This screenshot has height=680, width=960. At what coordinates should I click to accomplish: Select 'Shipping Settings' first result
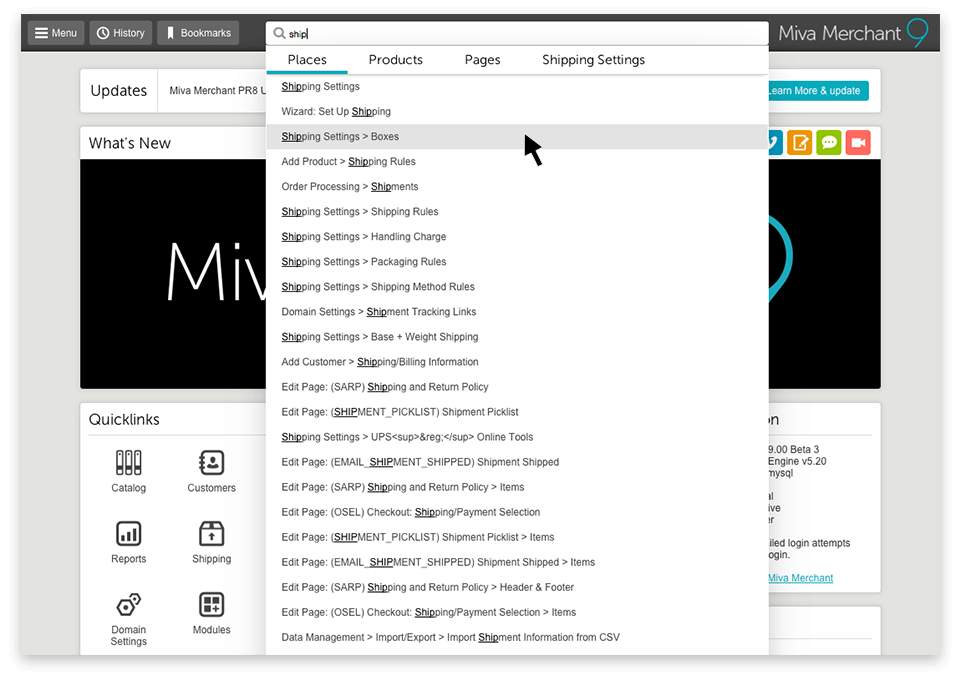click(x=517, y=86)
